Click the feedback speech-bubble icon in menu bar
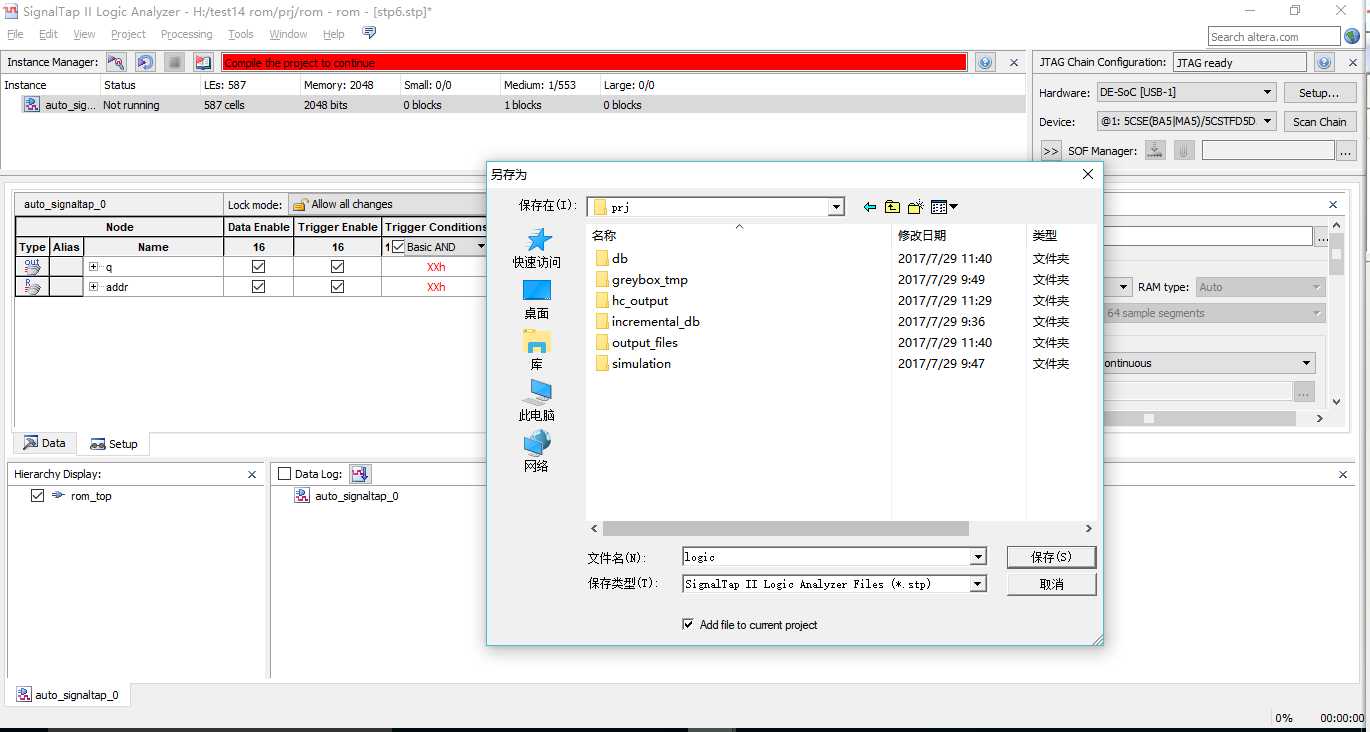Image resolution: width=1370 pixels, height=732 pixels. click(369, 33)
